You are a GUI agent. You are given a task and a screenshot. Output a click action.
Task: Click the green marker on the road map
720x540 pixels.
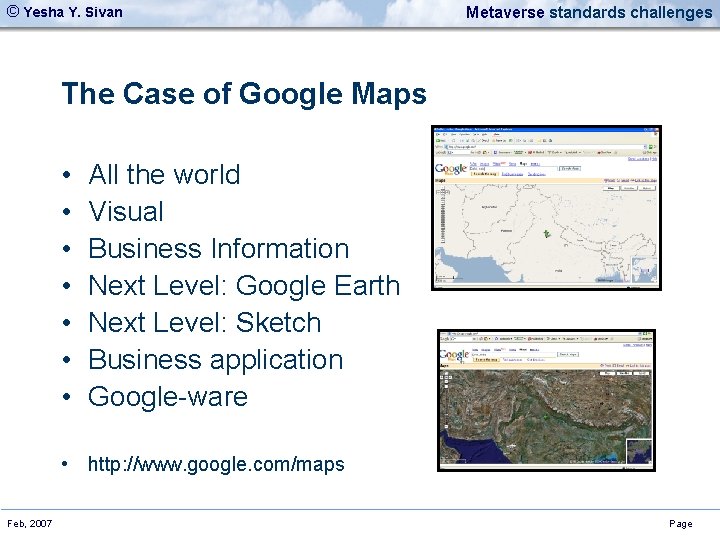click(546, 234)
